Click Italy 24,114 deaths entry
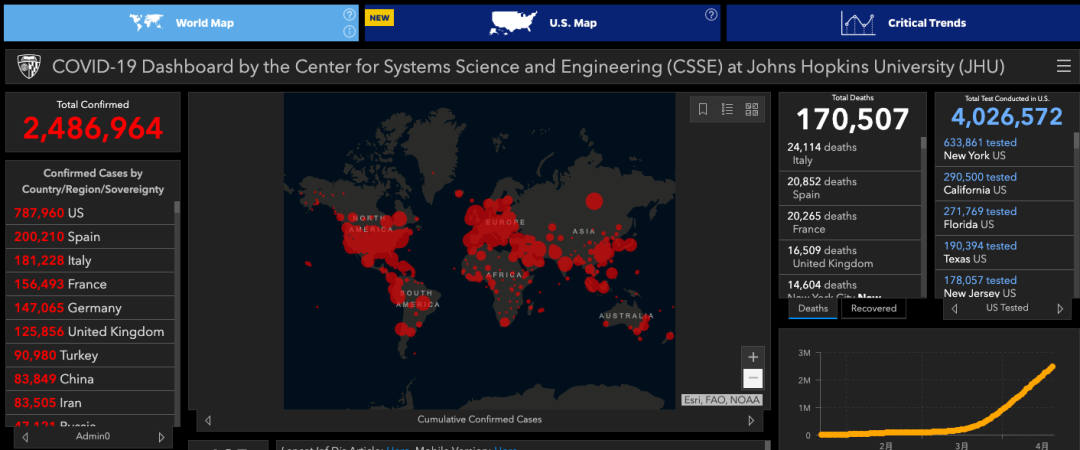The image size is (1080, 450). click(x=849, y=154)
